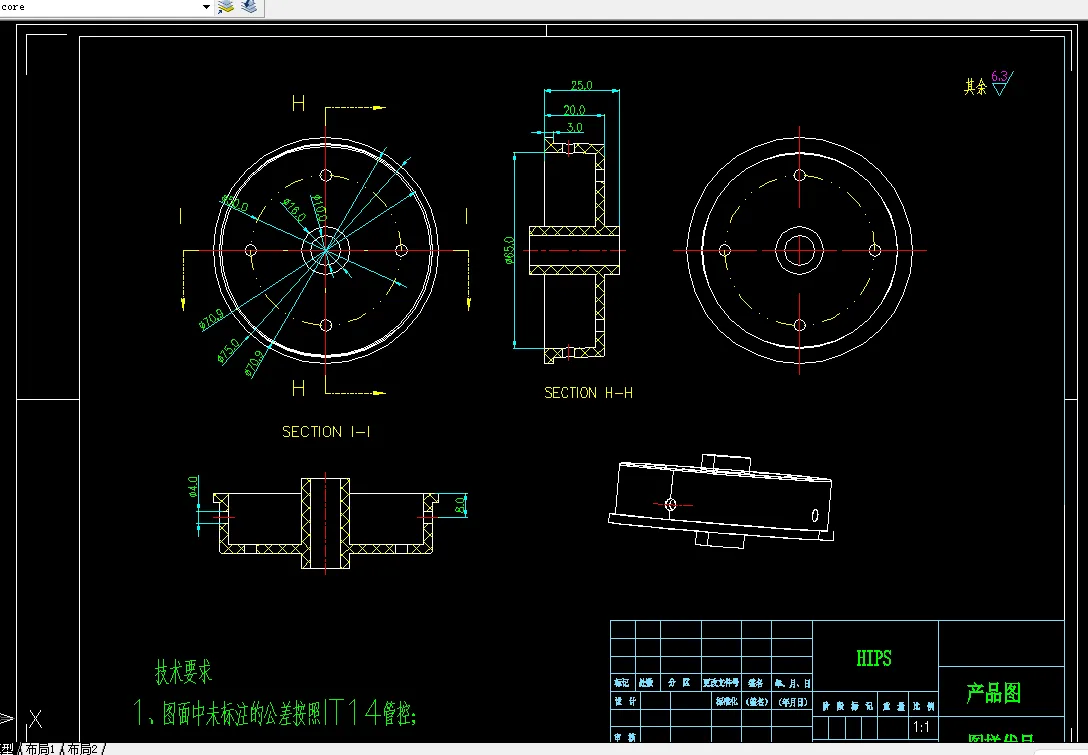Screen dimensions: 1088x755
Task: Switch to the 布局2 layout tab
Action: (x=83, y=749)
